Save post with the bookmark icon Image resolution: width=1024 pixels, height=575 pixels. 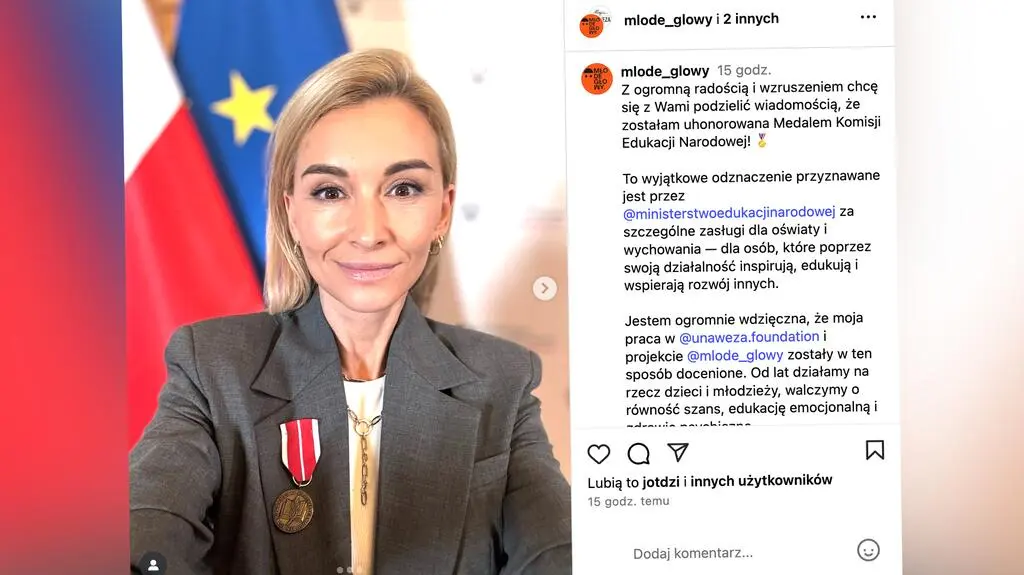874,450
